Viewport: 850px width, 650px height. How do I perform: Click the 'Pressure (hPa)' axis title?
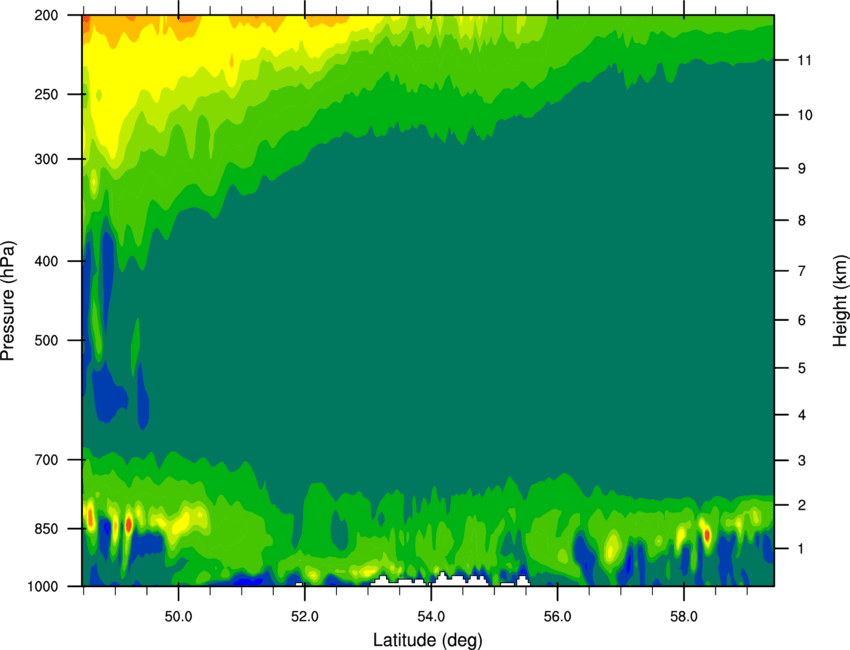[x=8, y=300]
